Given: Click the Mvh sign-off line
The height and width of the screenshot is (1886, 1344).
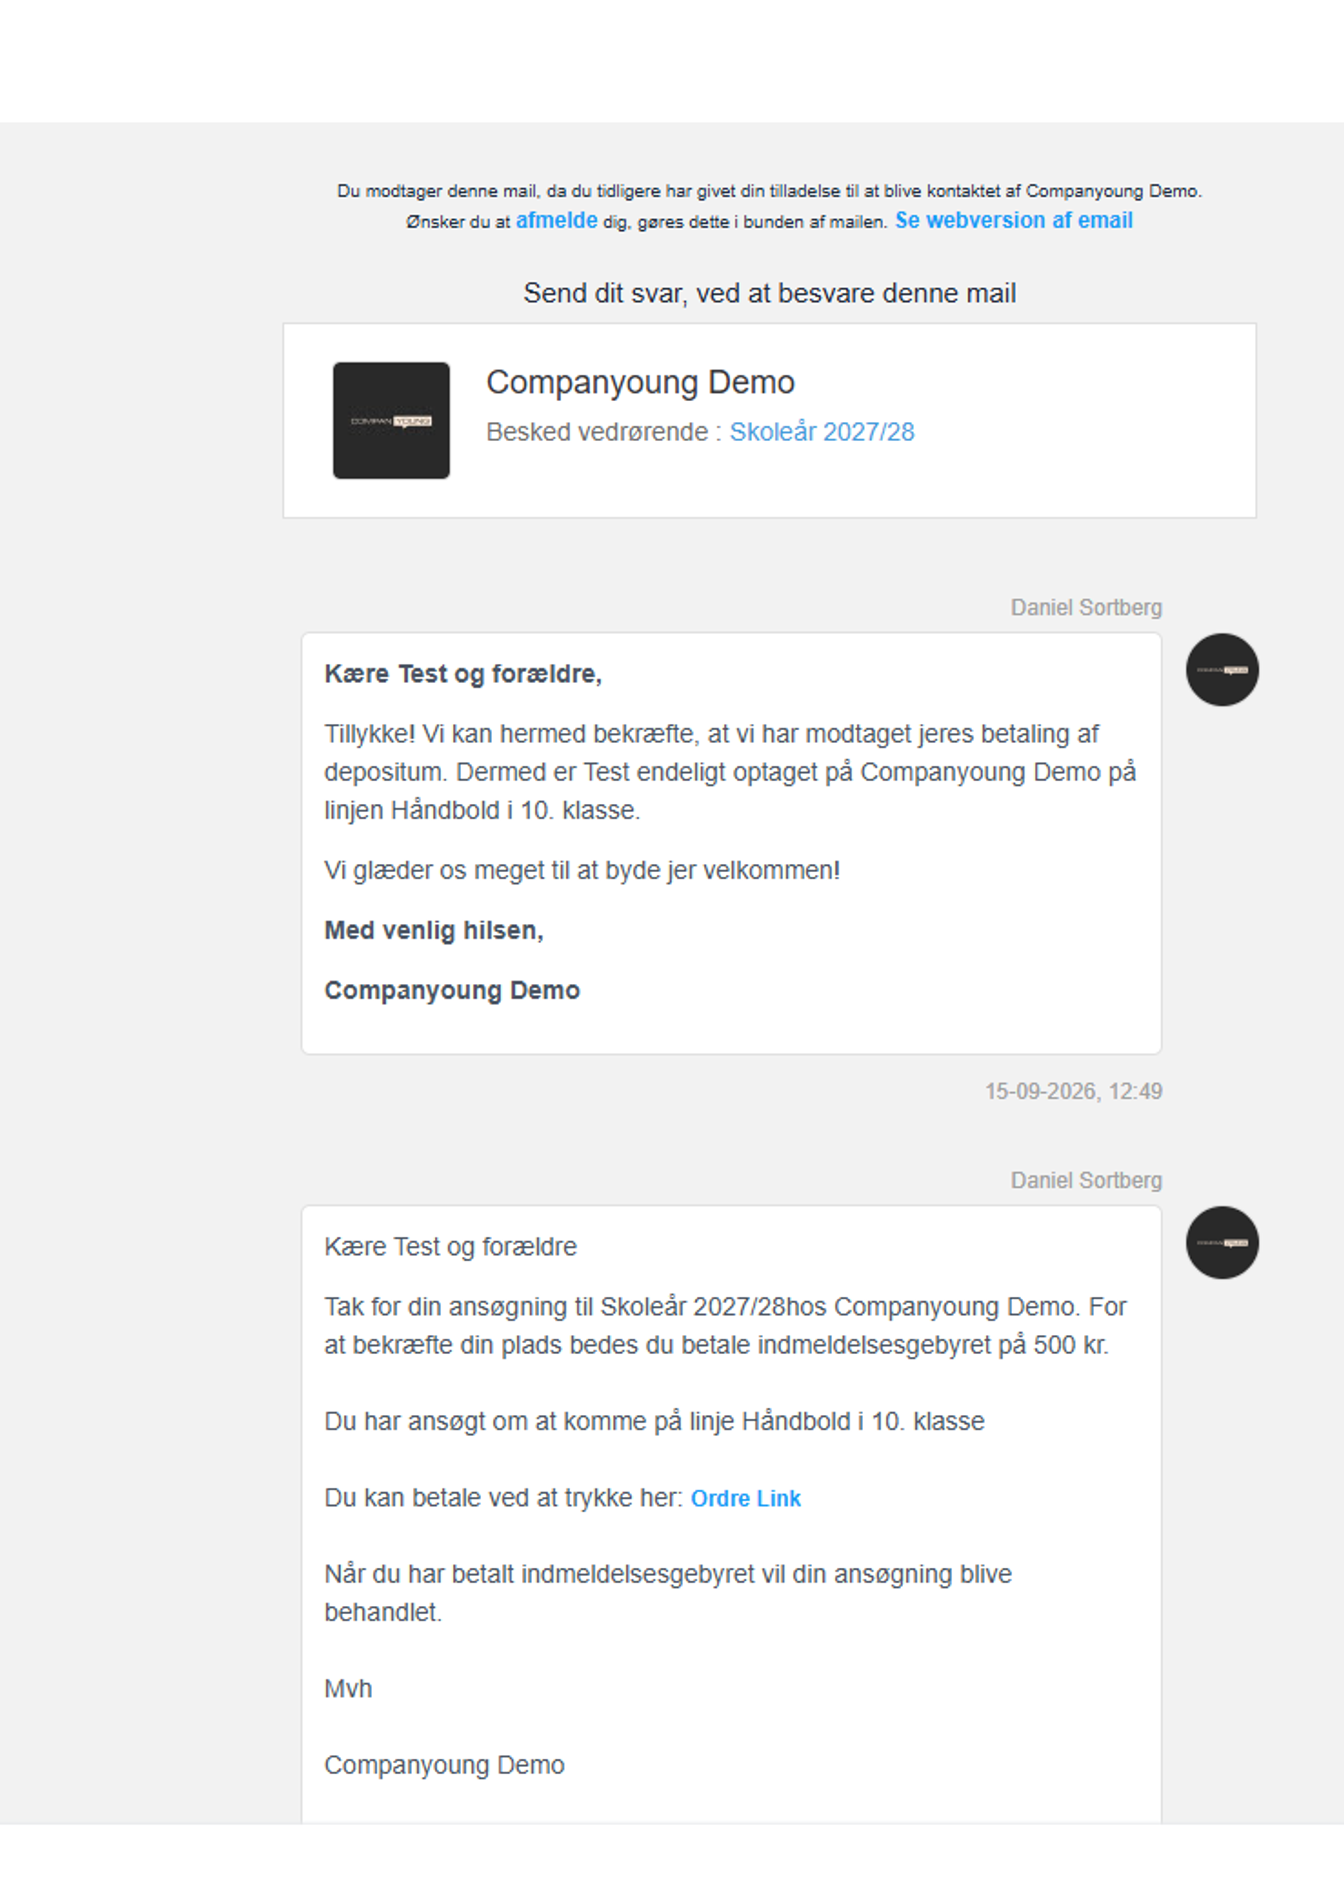Looking at the screenshot, I should point(348,1689).
